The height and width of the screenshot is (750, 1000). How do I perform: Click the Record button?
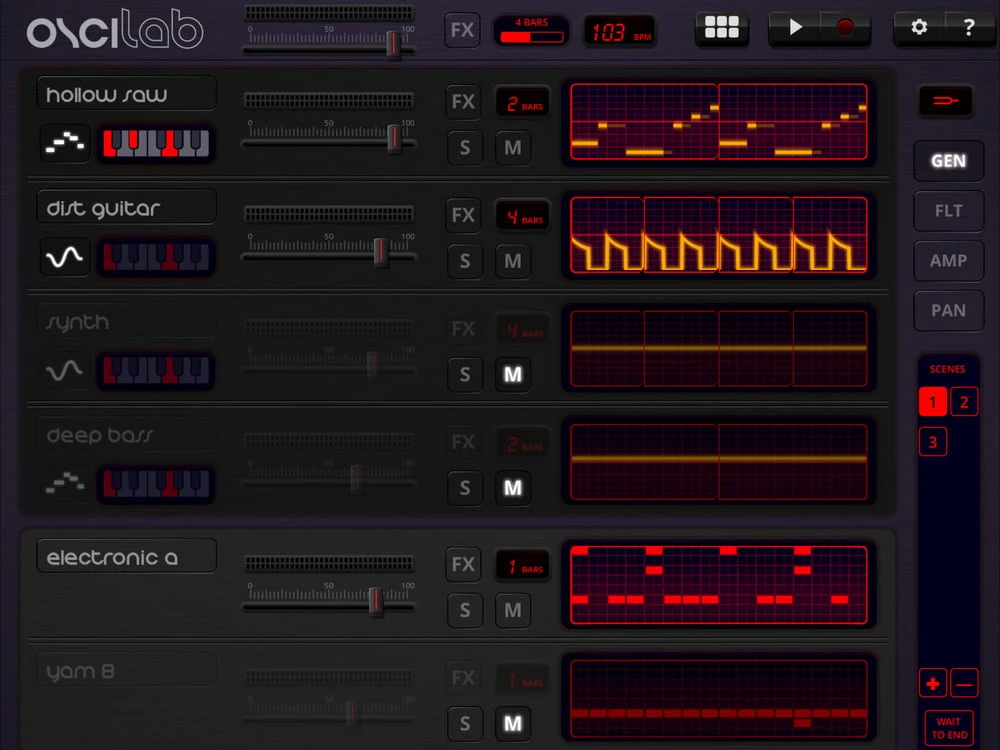click(845, 28)
